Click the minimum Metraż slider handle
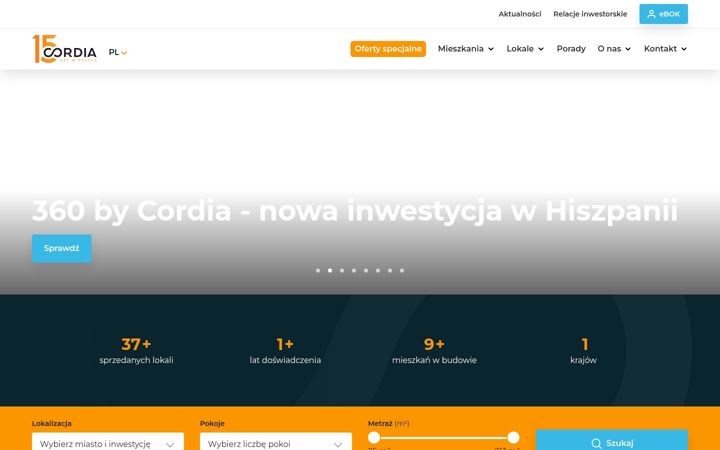Viewport: 720px width, 450px height. (x=374, y=438)
